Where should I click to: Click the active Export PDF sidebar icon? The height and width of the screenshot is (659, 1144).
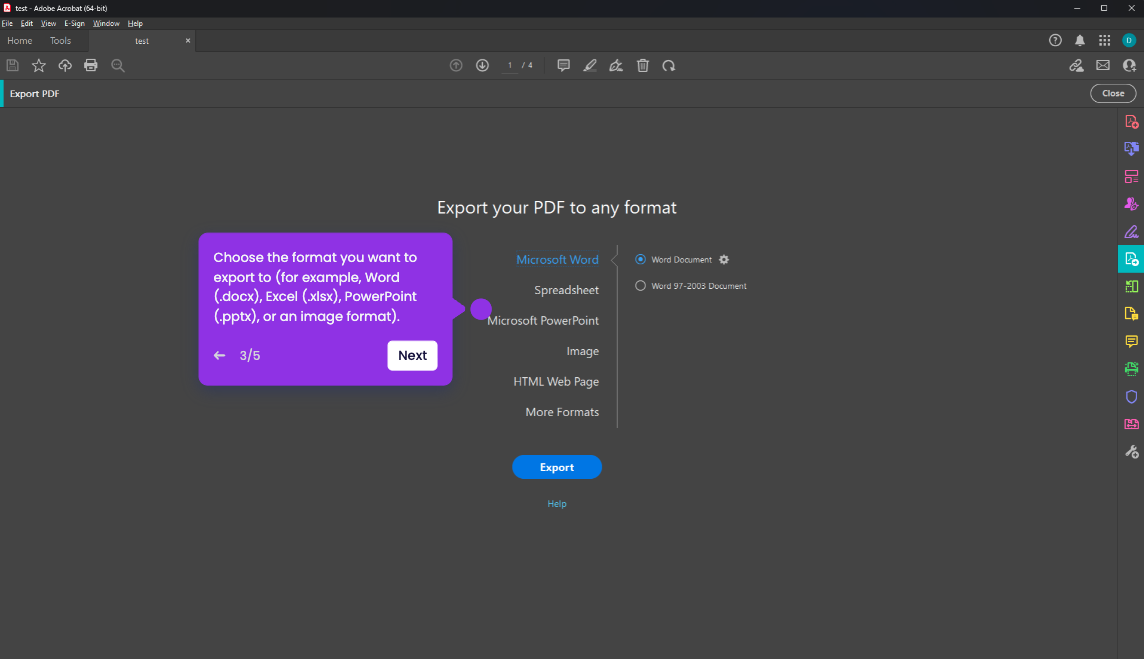pos(1131,259)
